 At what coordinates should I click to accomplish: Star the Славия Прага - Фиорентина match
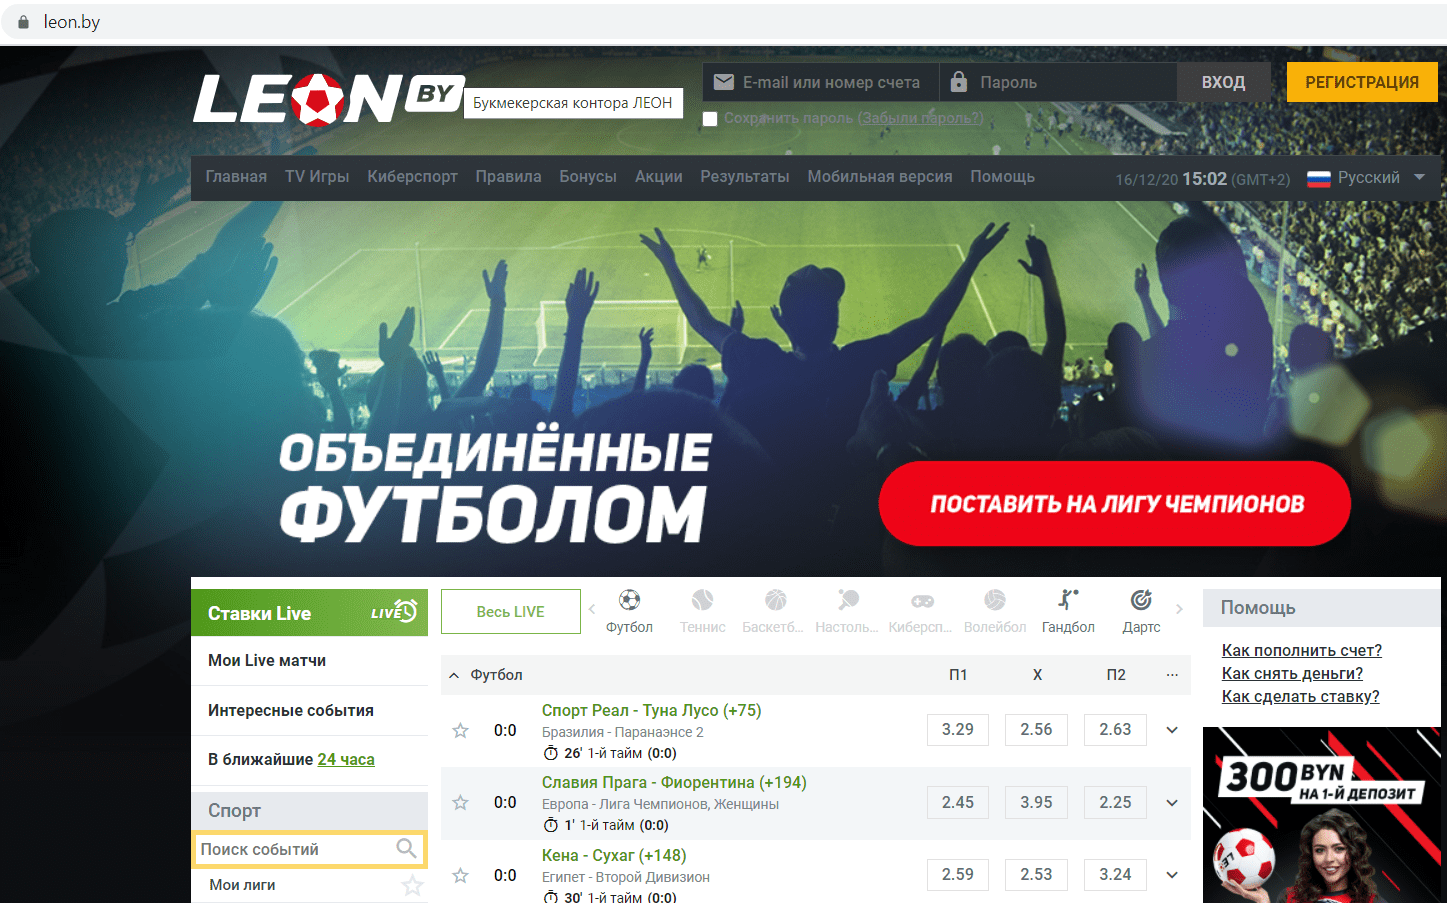click(x=460, y=803)
